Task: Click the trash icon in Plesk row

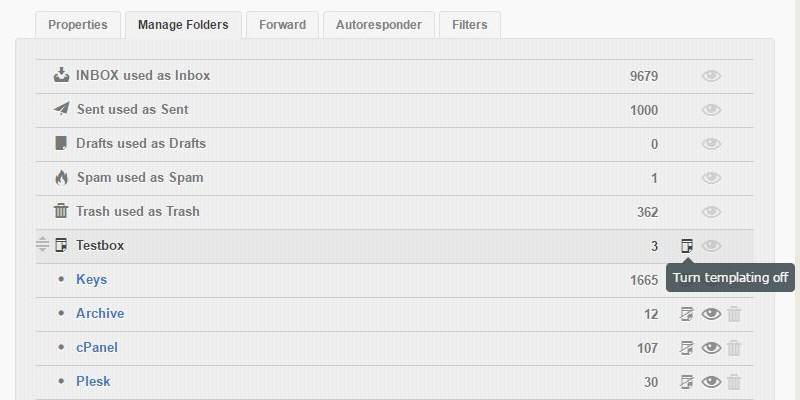Action: tap(734, 382)
